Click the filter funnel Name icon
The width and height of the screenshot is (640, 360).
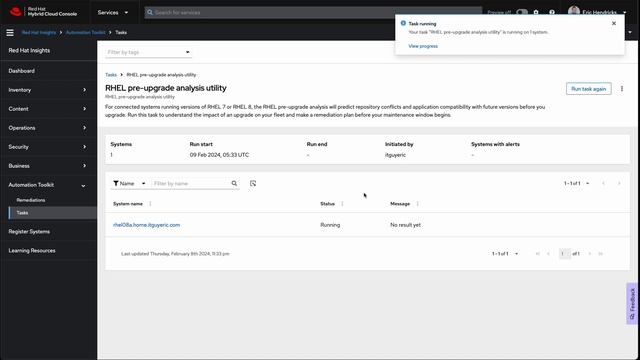116,184
